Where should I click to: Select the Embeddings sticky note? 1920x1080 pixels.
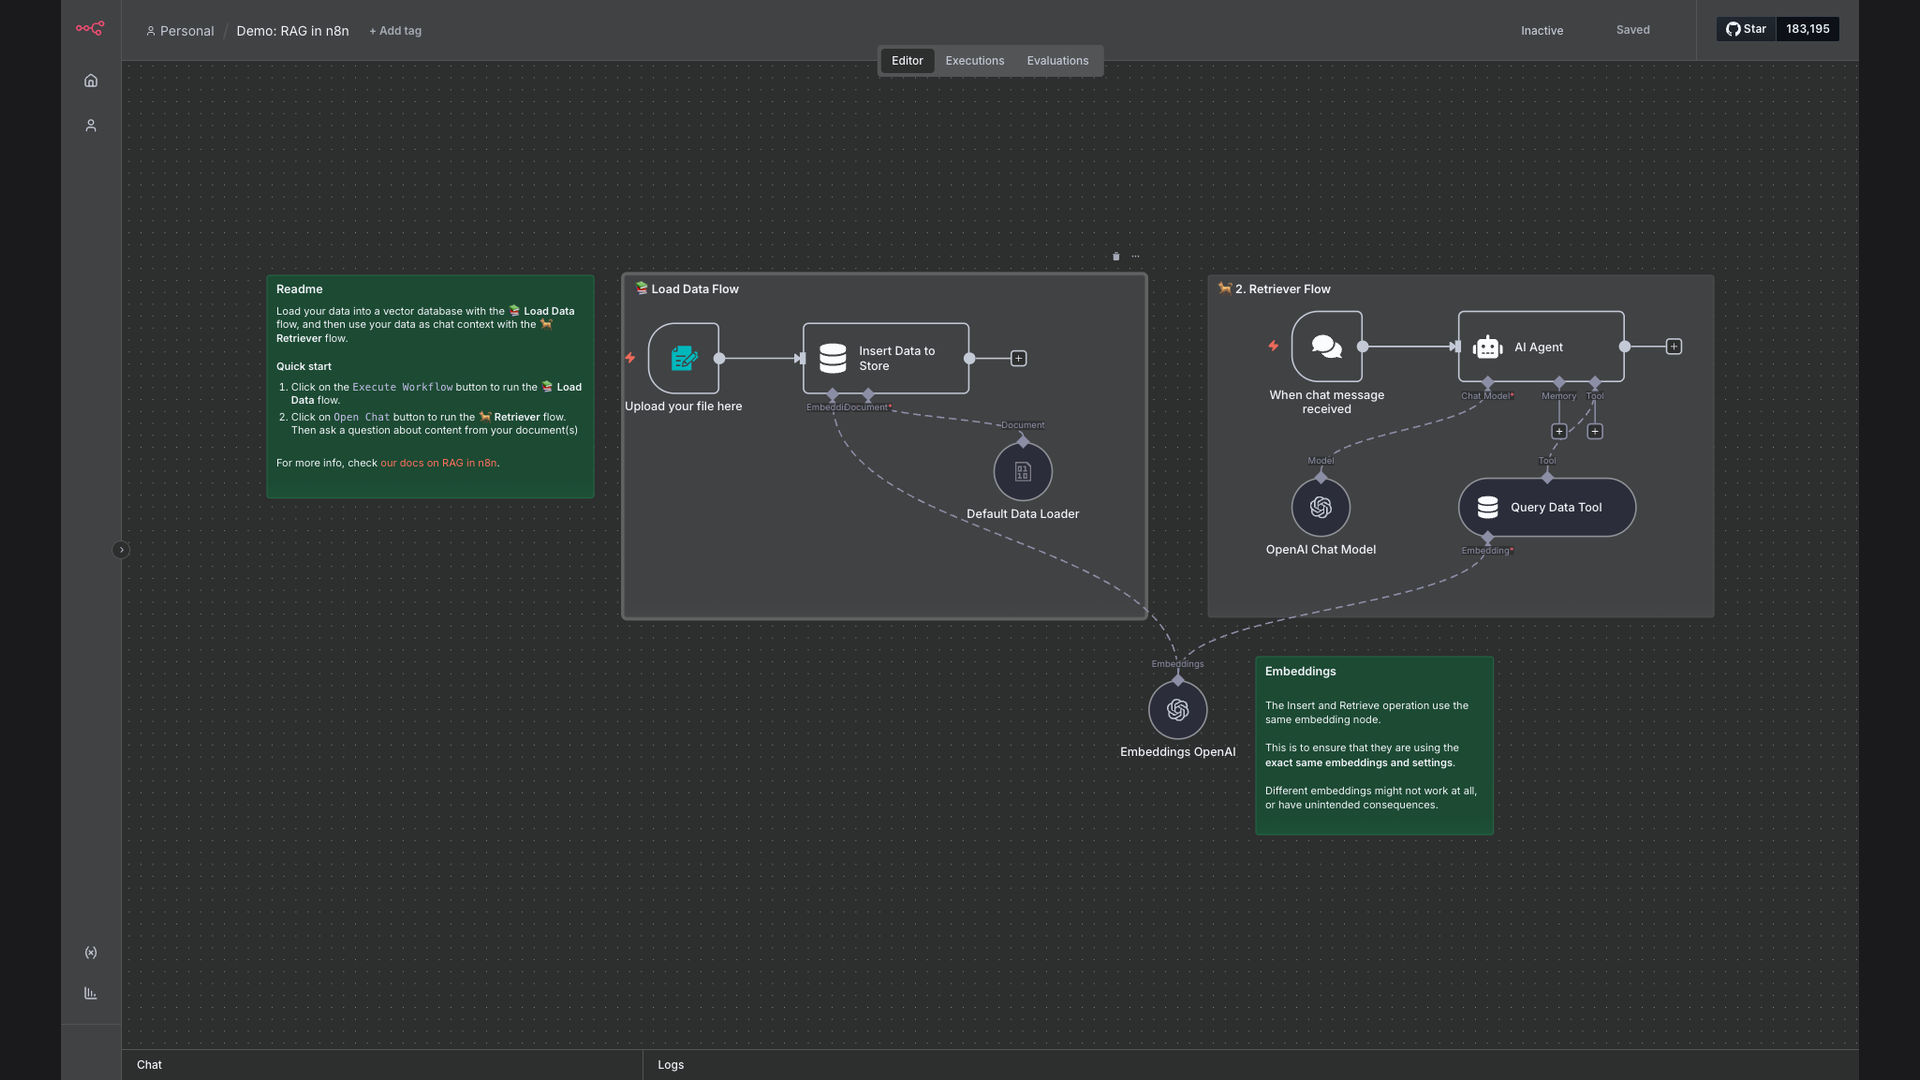1374,745
